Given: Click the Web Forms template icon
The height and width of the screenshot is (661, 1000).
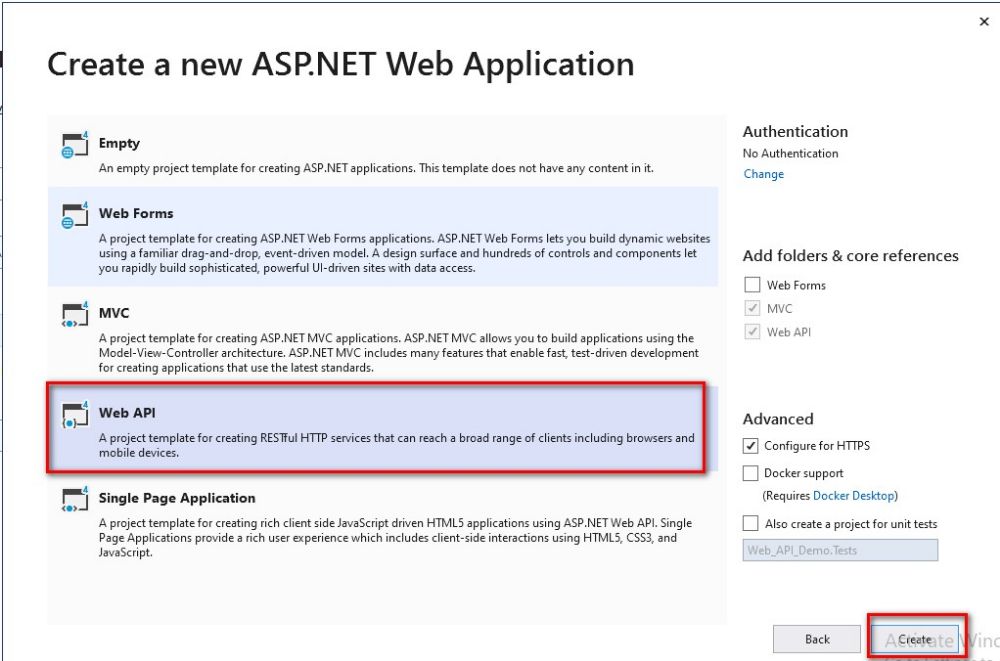Looking at the screenshot, I should (75, 215).
